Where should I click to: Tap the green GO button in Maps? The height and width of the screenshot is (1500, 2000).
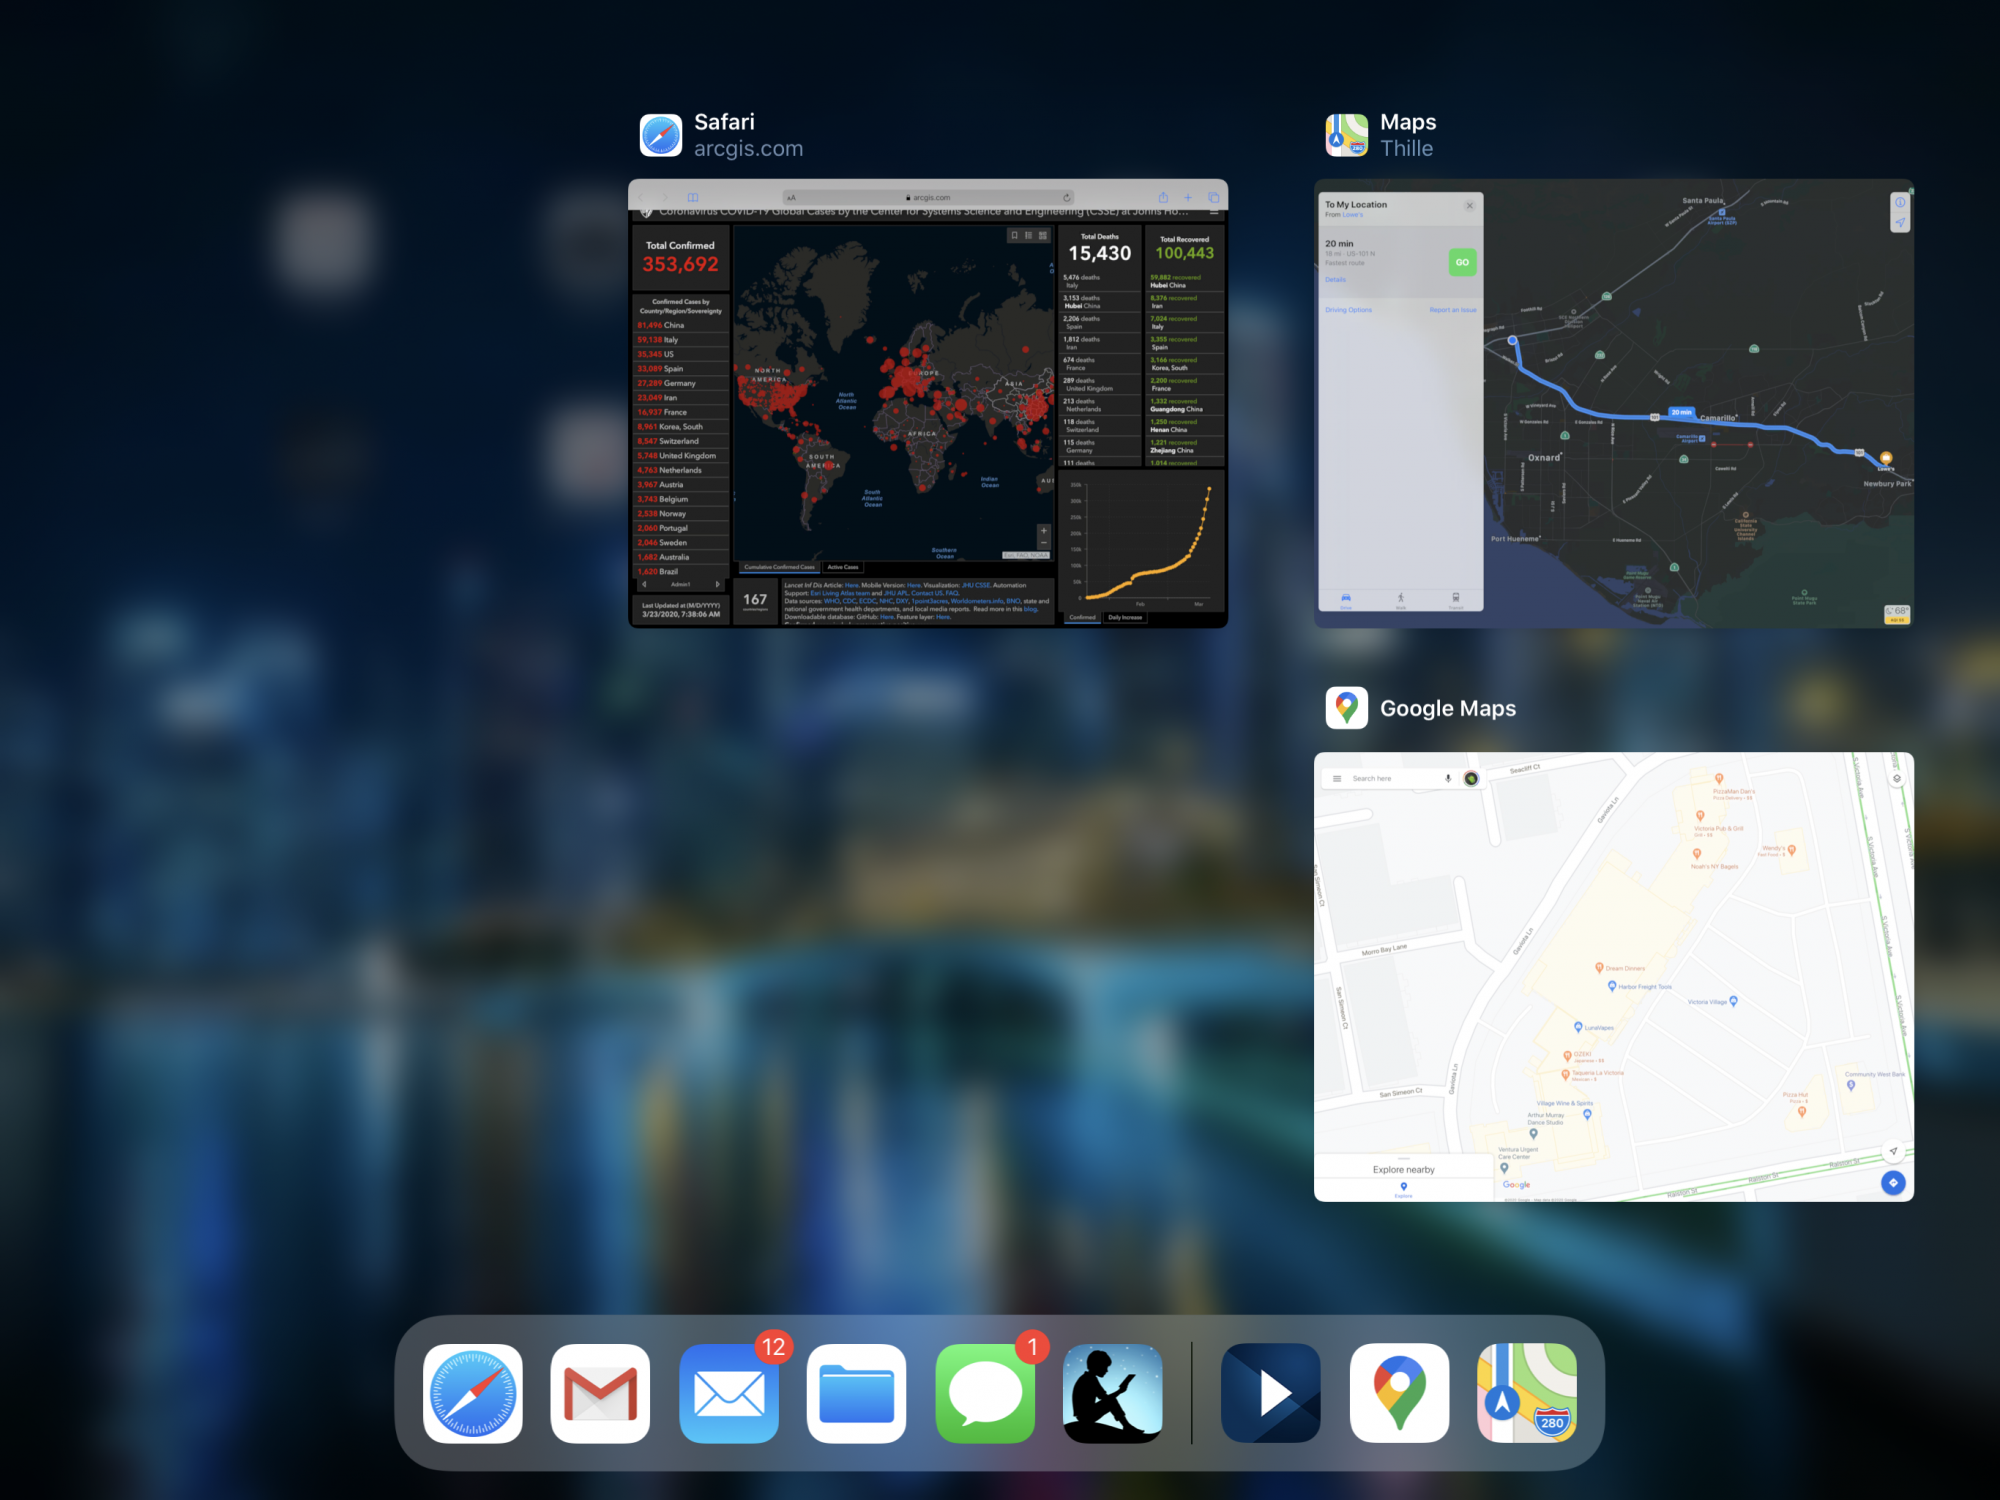tap(1462, 262)
